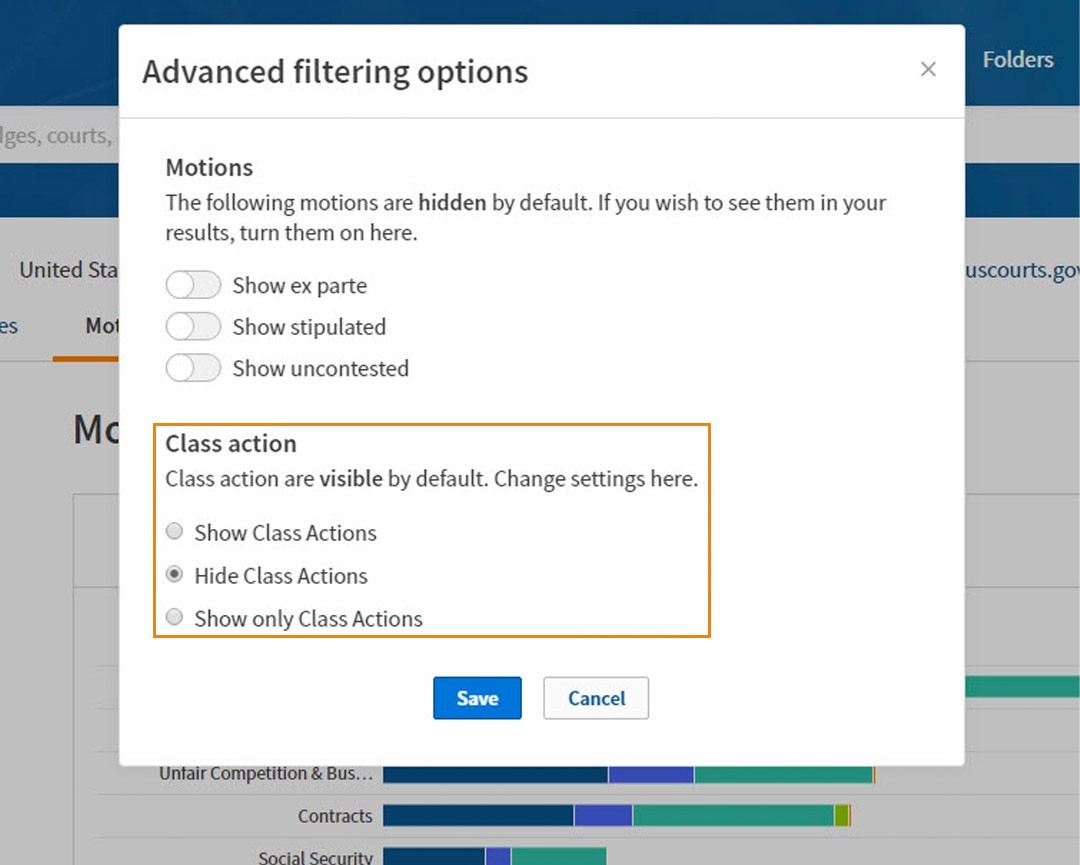Choose the Hide Class Actions radio button
The width and height of the screenshot is (1080, 865).
tap(175, 575)
